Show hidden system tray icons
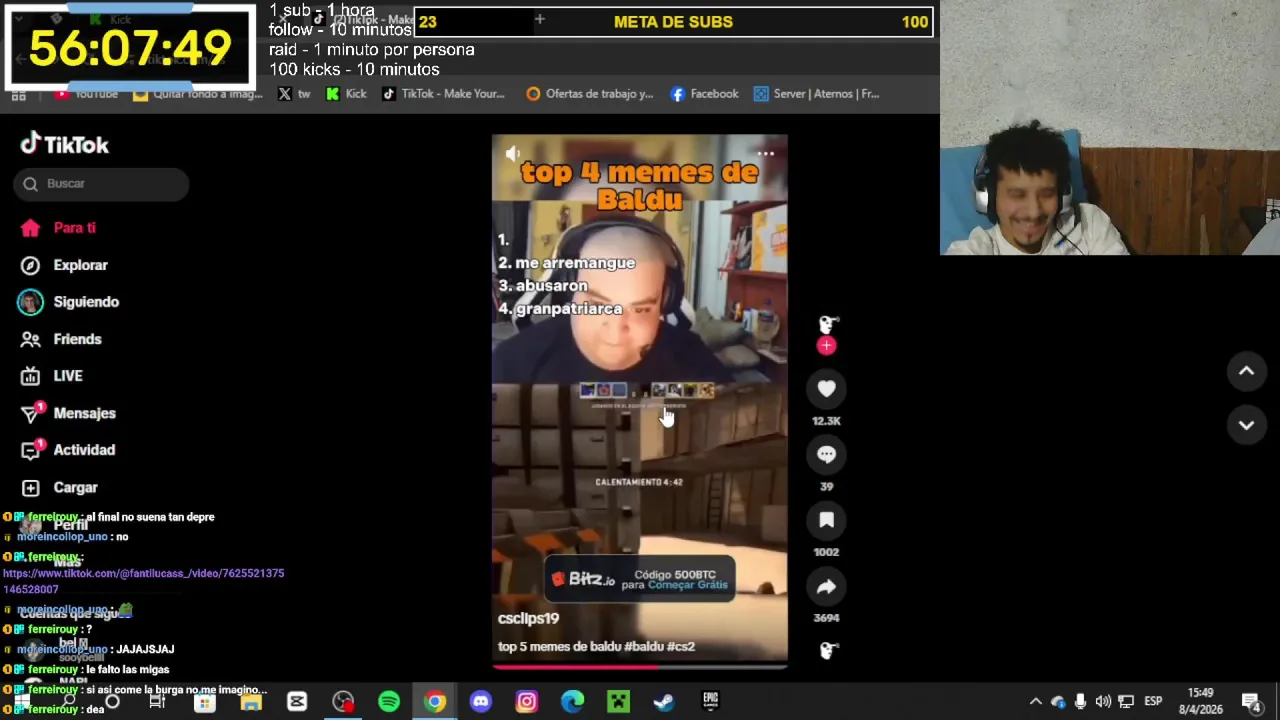The image size is (1280, 720). coord(1036,702)
